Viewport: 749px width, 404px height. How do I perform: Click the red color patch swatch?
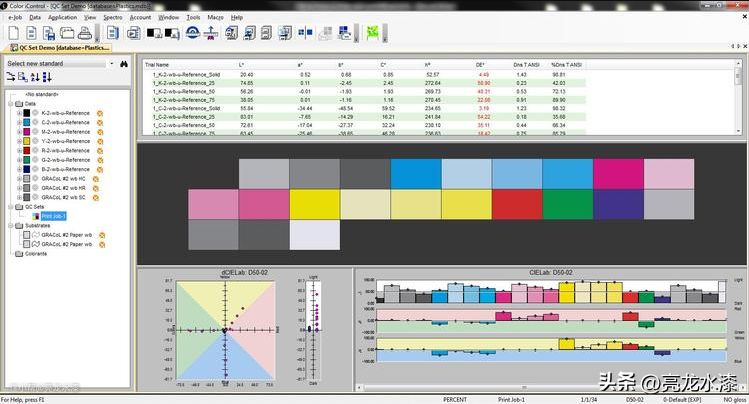pyautogui.click(x=516, y=204)
